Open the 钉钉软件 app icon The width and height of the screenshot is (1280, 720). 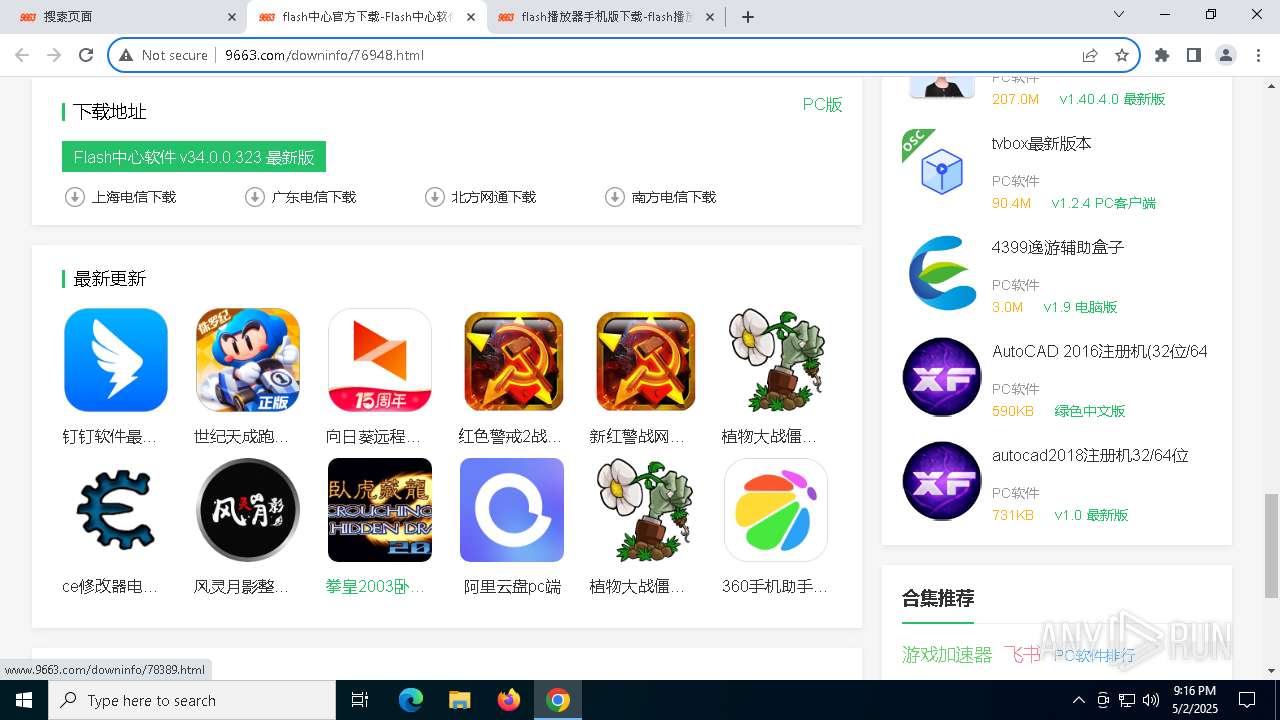point(115,360)
